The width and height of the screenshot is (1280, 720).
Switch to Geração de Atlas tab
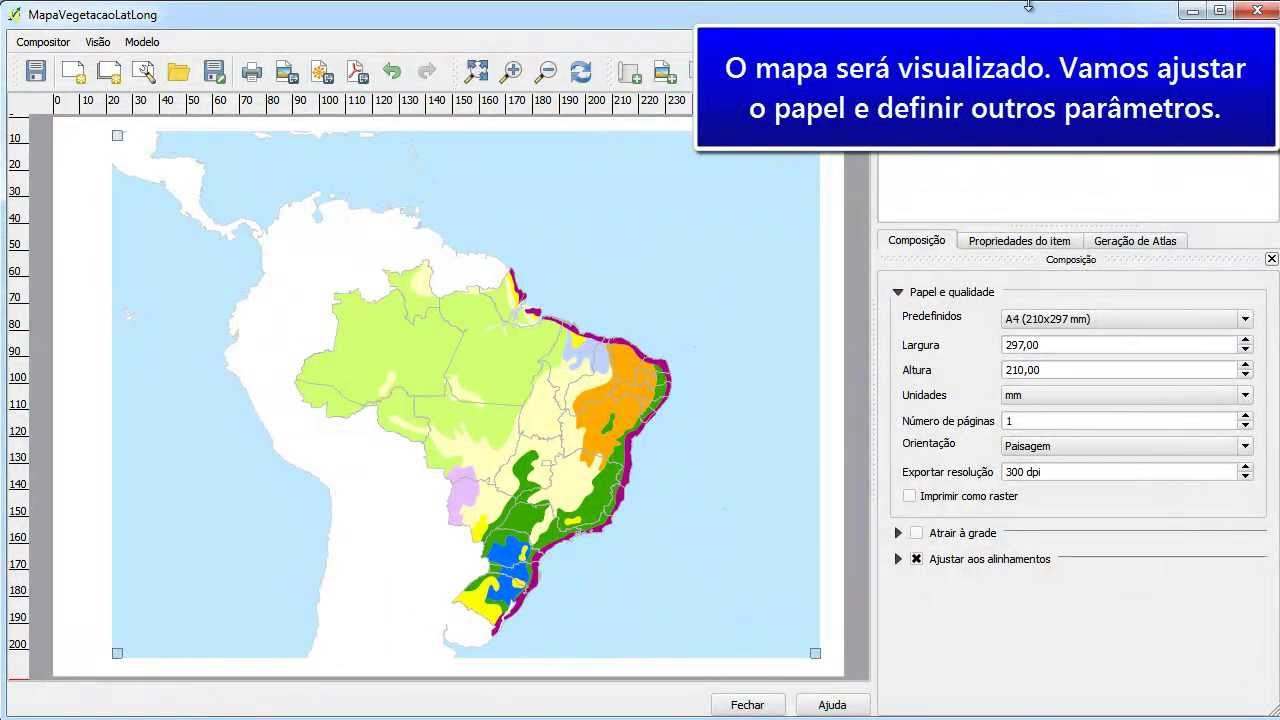(x=1135, y=241)
